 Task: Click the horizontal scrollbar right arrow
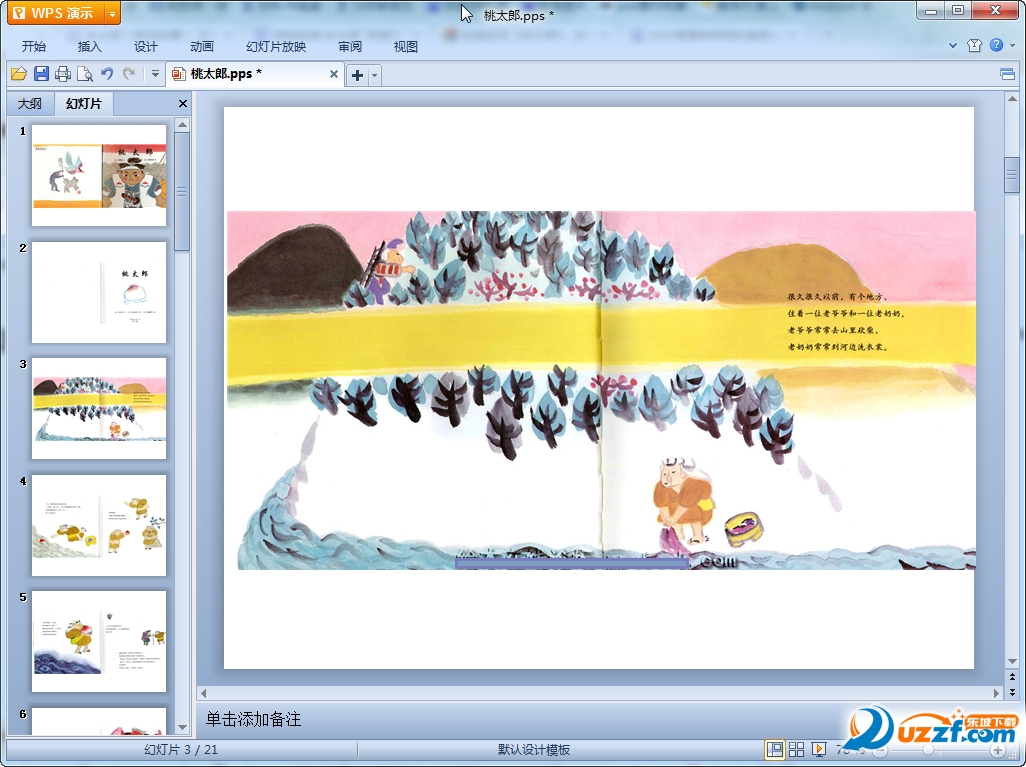pyautogui.click(x=997, y=692)
